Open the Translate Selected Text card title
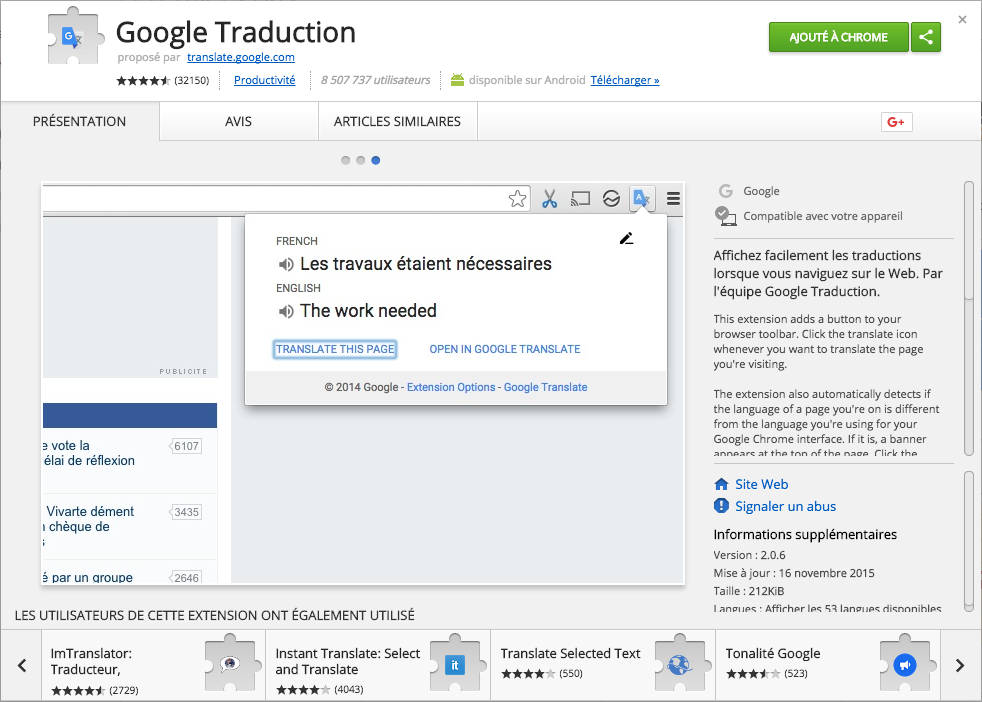The height and width of the screenshot is (702, 982). (571, 653)
